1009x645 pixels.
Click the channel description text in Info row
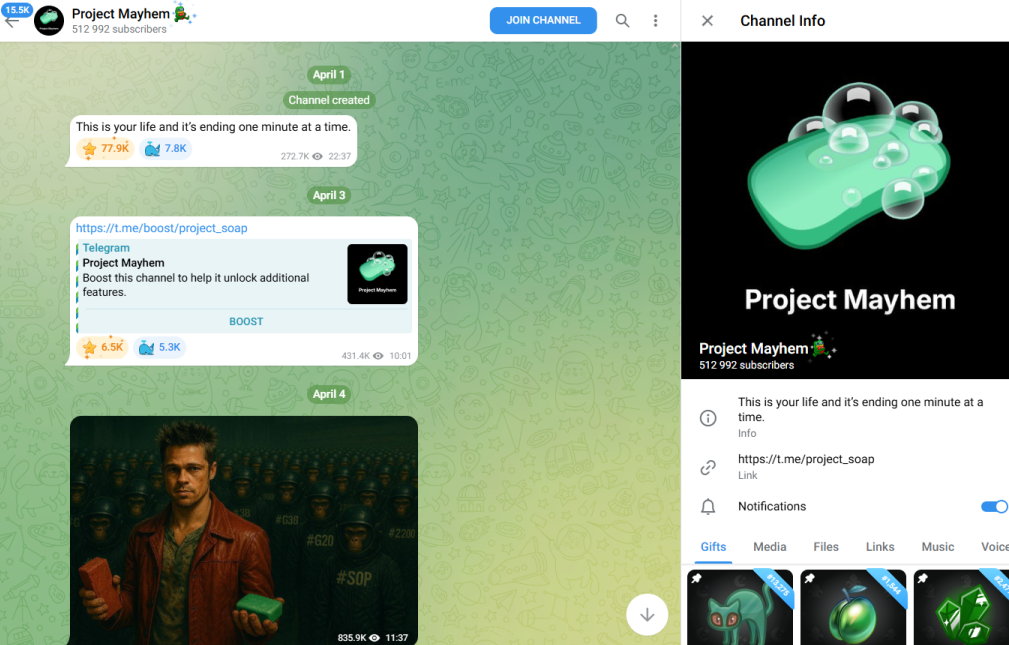[860, 409]
